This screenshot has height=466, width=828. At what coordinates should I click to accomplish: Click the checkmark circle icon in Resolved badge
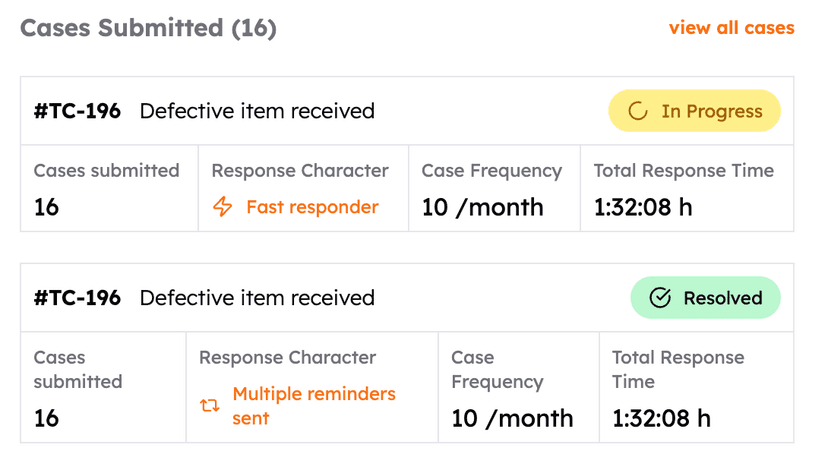point(660,298)
